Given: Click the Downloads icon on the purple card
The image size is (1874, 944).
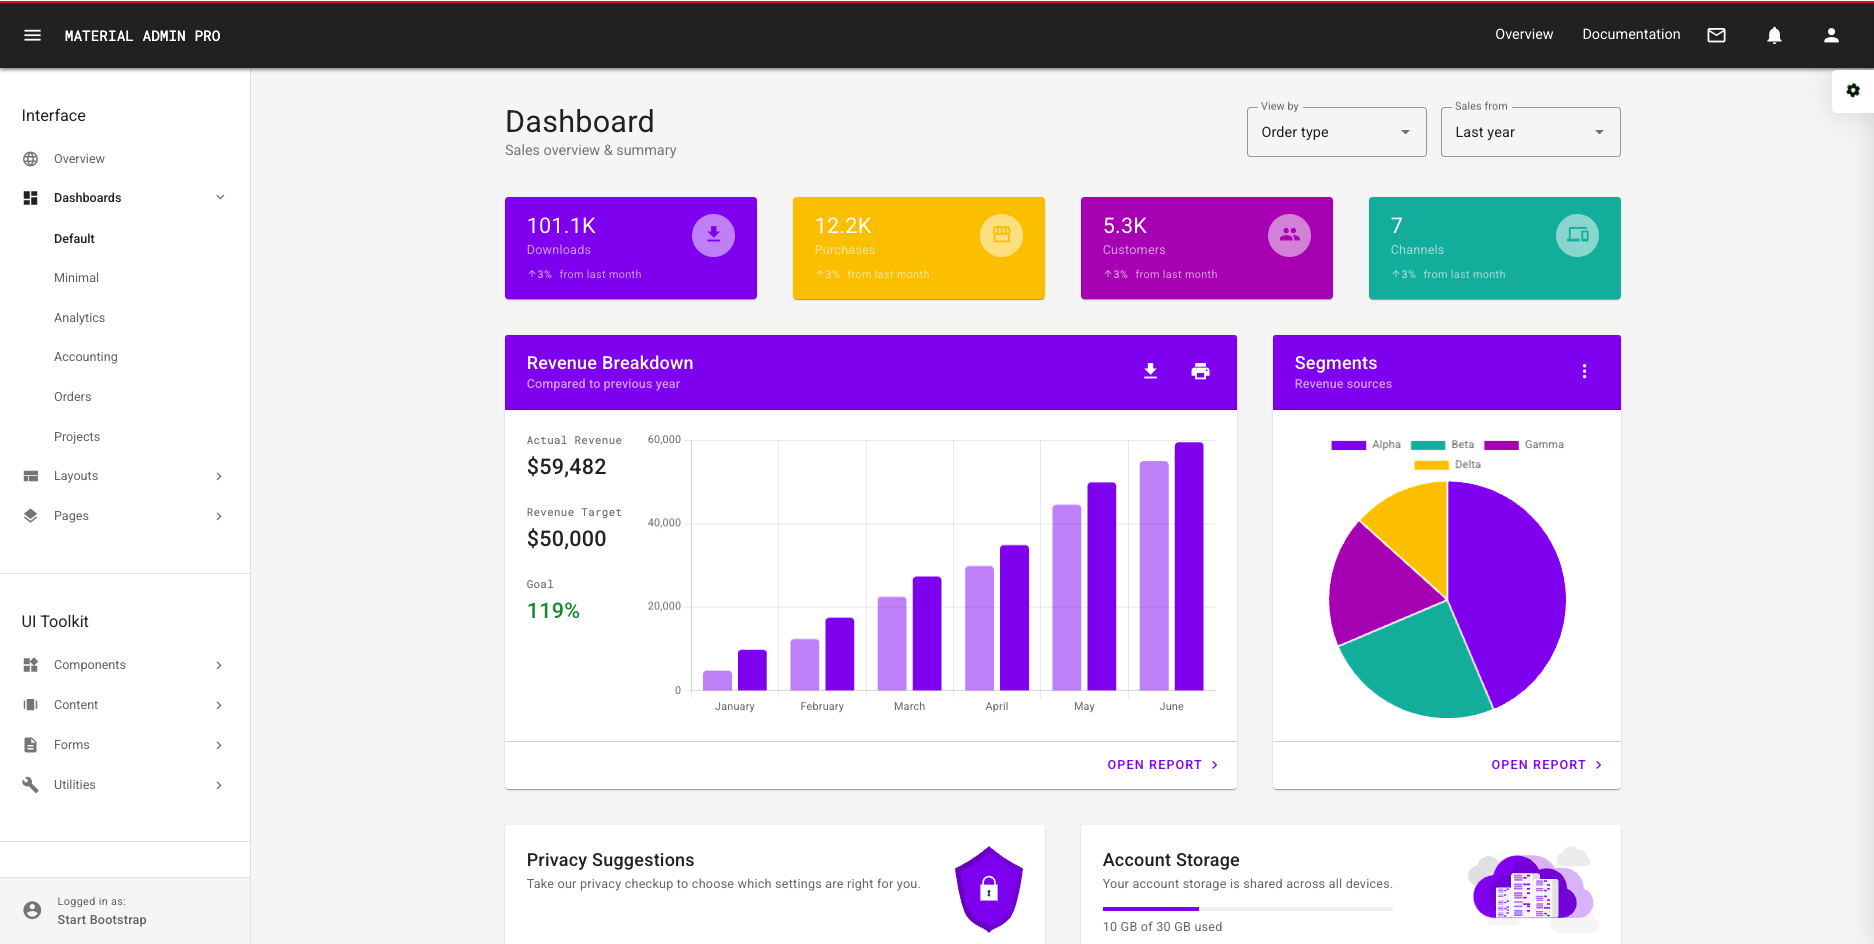Looking at the screenshot, I should pos(713,235).
